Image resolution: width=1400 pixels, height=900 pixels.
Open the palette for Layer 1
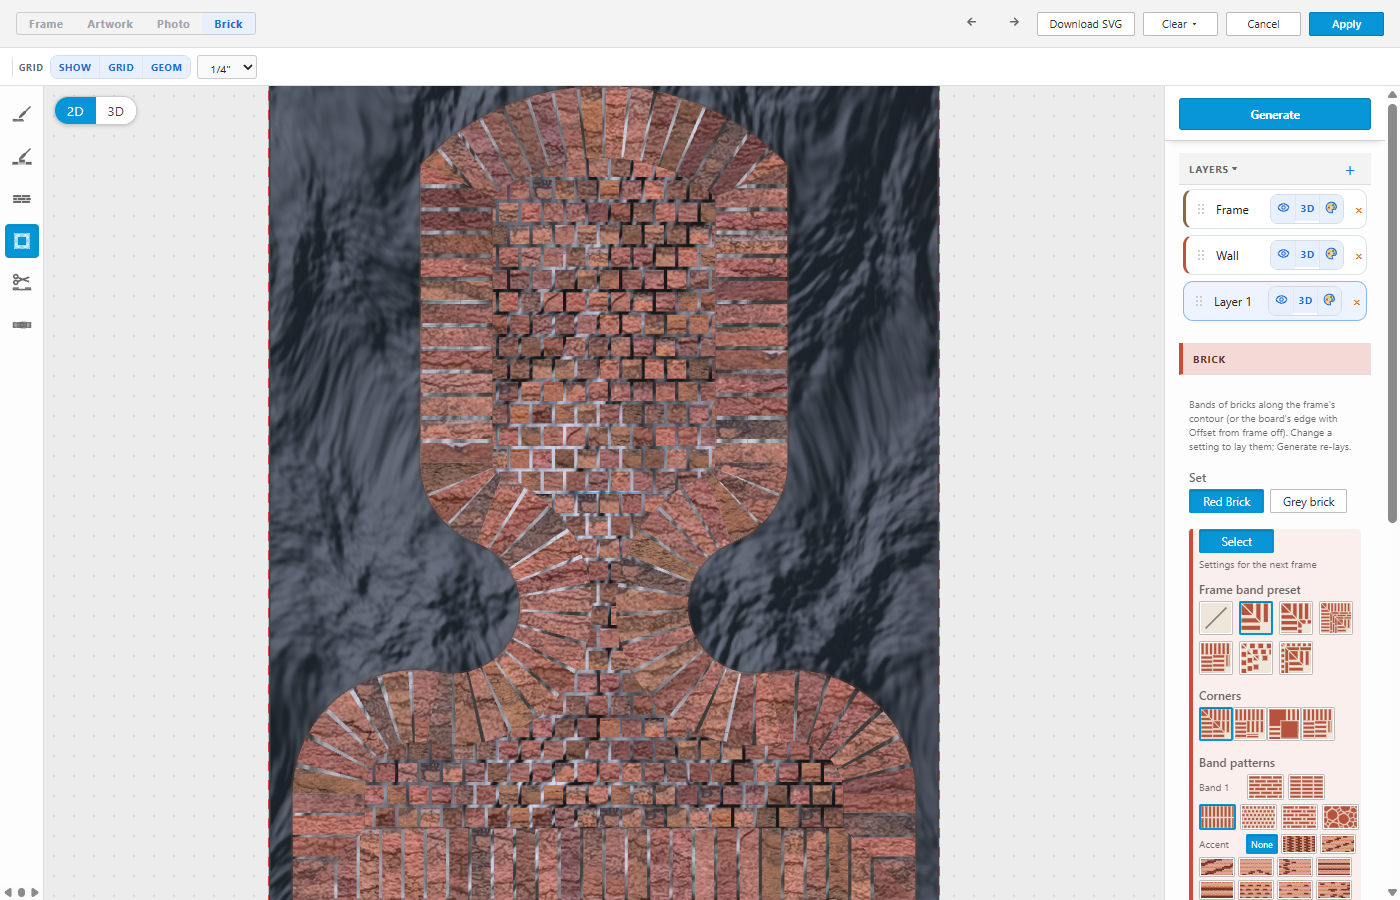[x=1329, y=300]
